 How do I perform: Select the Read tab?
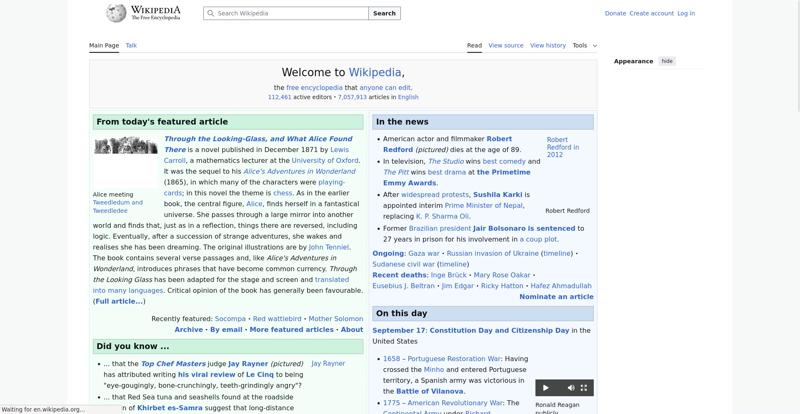pos(474,45)
